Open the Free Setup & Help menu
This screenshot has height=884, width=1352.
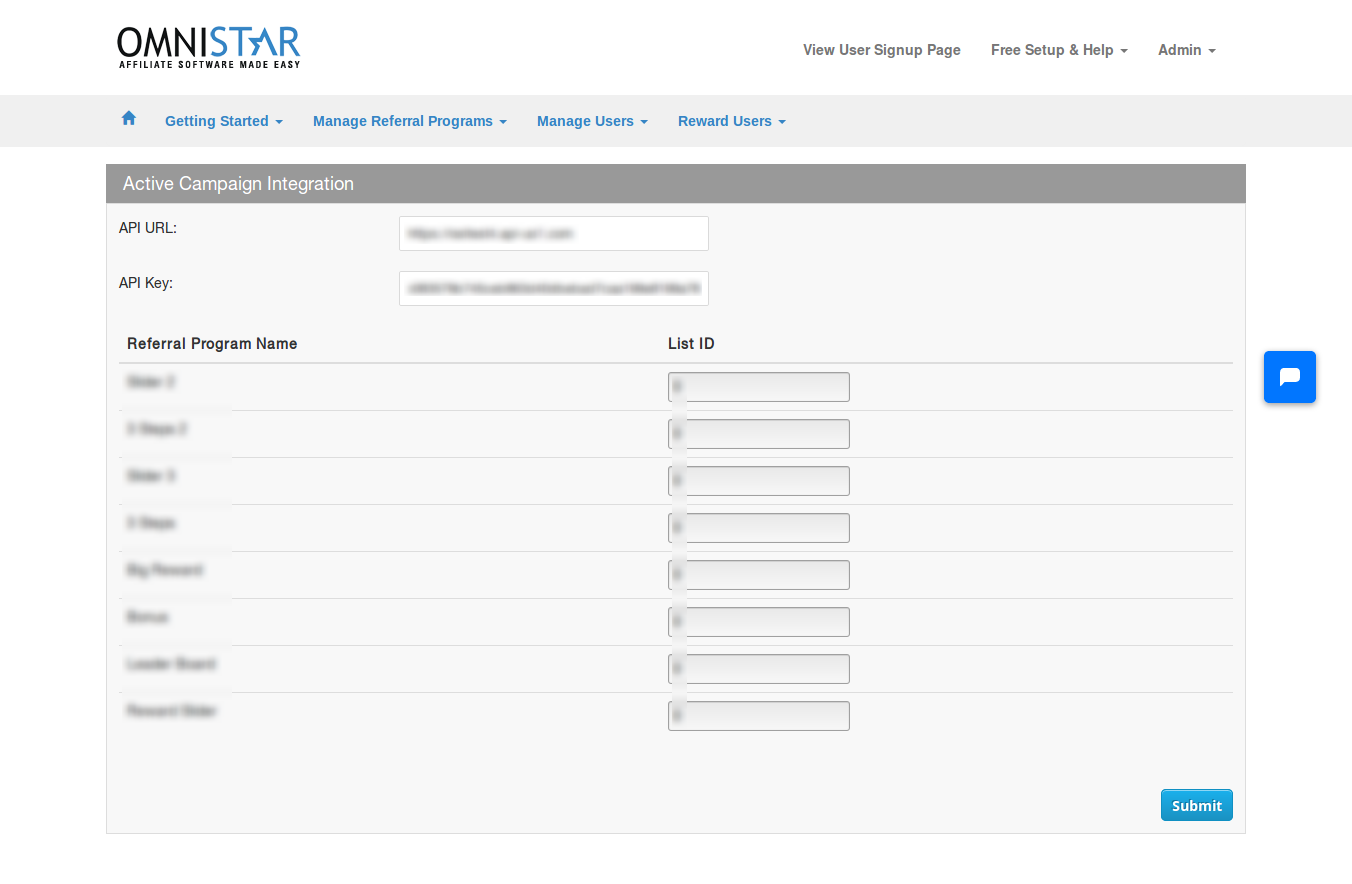point(1059,50)
